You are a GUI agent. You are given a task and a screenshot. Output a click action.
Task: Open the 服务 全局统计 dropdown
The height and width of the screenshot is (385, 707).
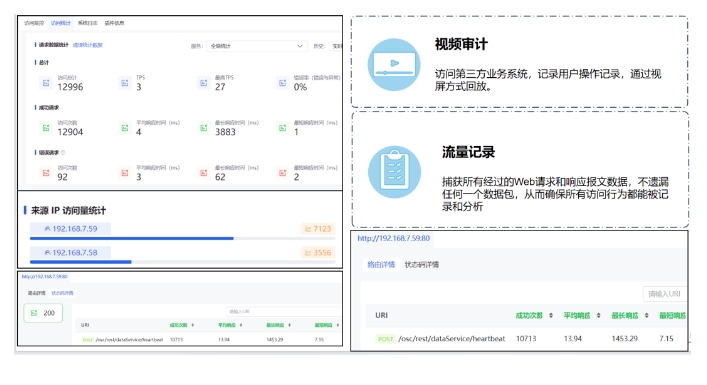pos(257,46)
